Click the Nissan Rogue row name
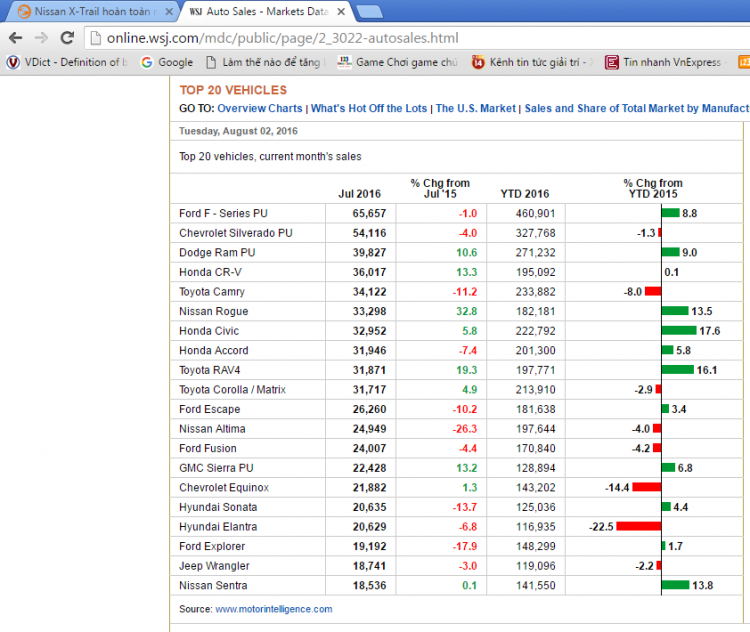750x632 pixels. (213, 311)
